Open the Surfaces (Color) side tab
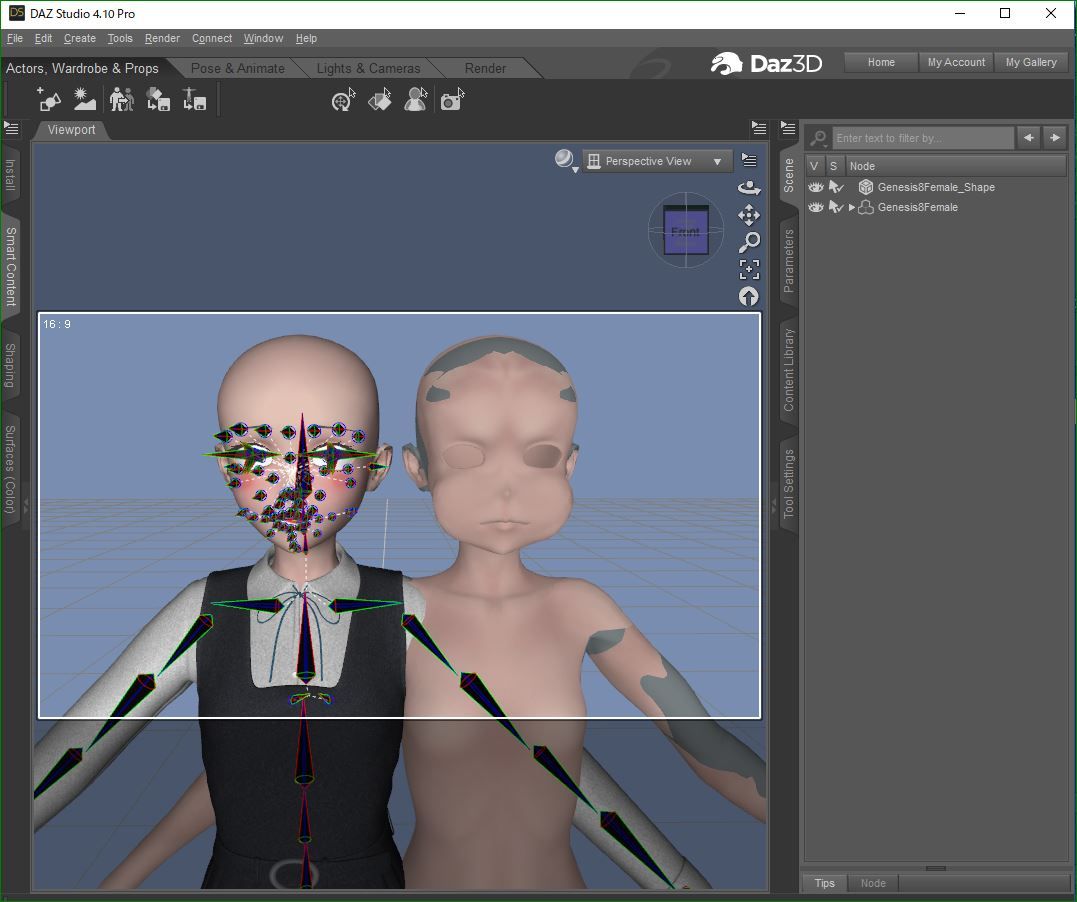Viewport: 1077px width, 902px height. [10, 469]
